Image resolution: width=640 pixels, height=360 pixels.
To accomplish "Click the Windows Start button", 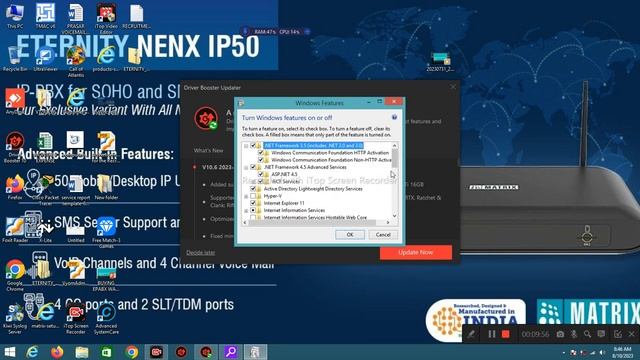I will click(9, 352).
